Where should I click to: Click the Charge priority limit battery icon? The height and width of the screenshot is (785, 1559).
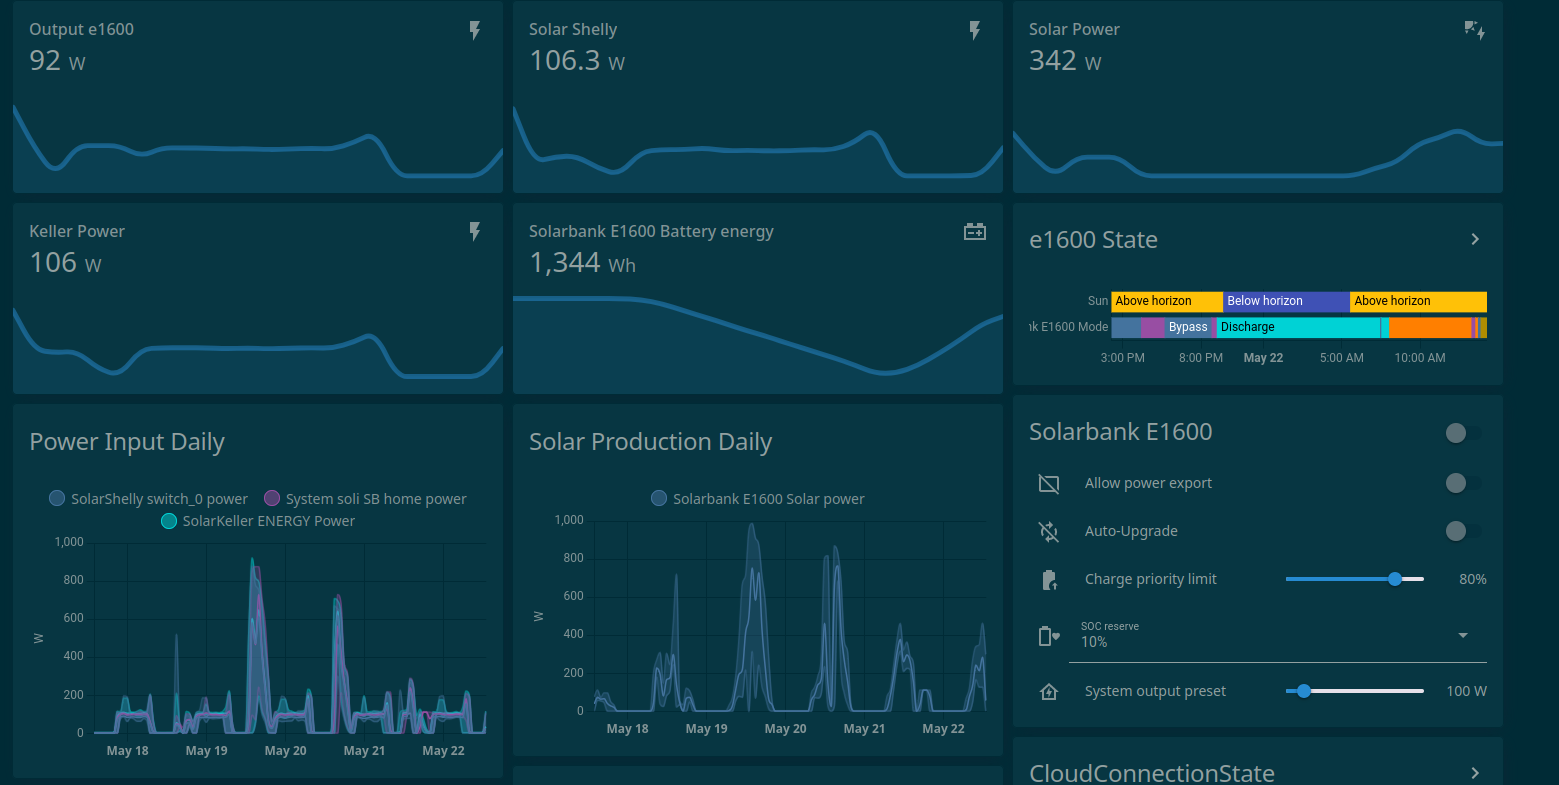[1049, 580]
